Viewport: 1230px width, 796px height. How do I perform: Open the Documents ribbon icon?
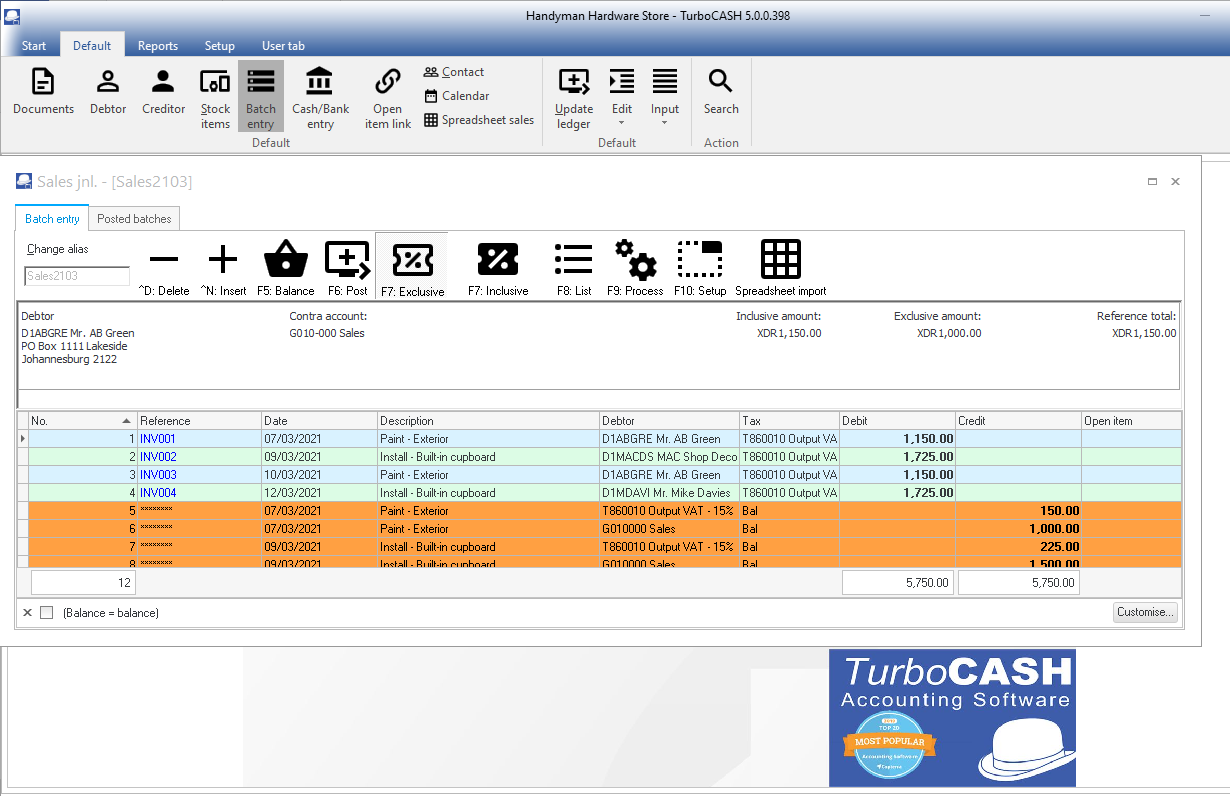pyautogui.click(x=43, y=92)
